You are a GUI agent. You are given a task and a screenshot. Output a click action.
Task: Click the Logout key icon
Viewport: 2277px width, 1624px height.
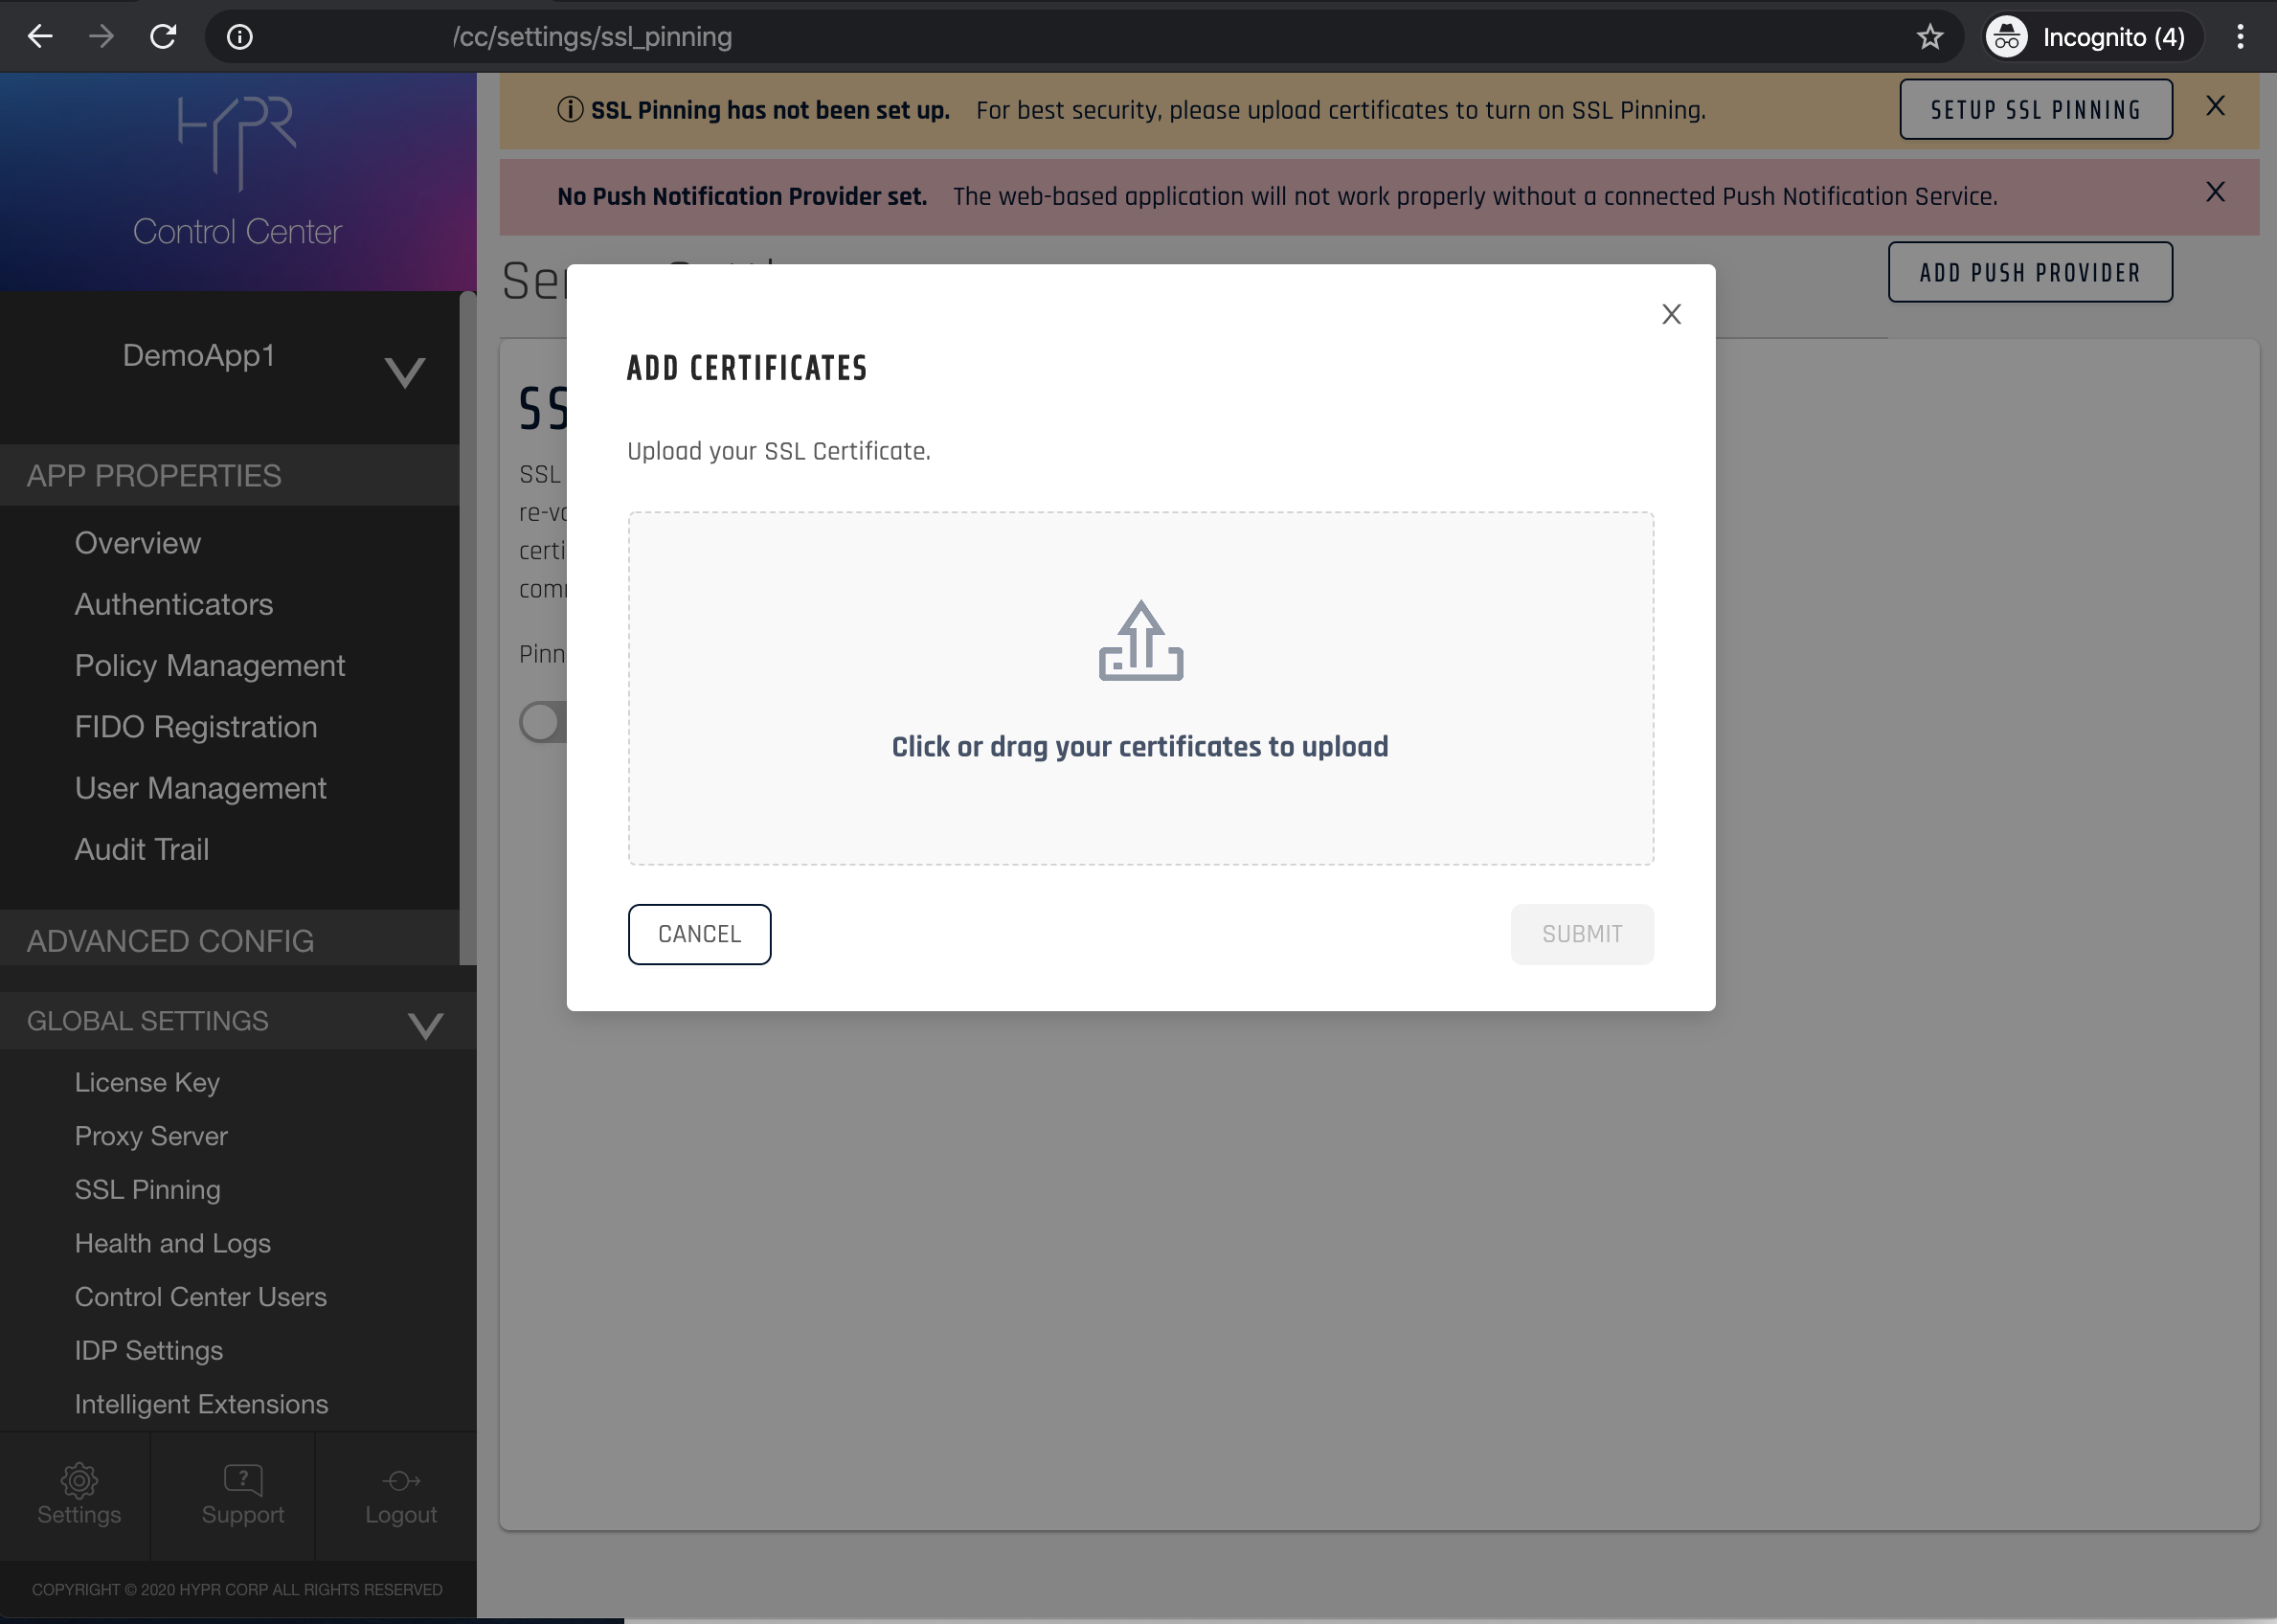click(x=401, y=1480)
